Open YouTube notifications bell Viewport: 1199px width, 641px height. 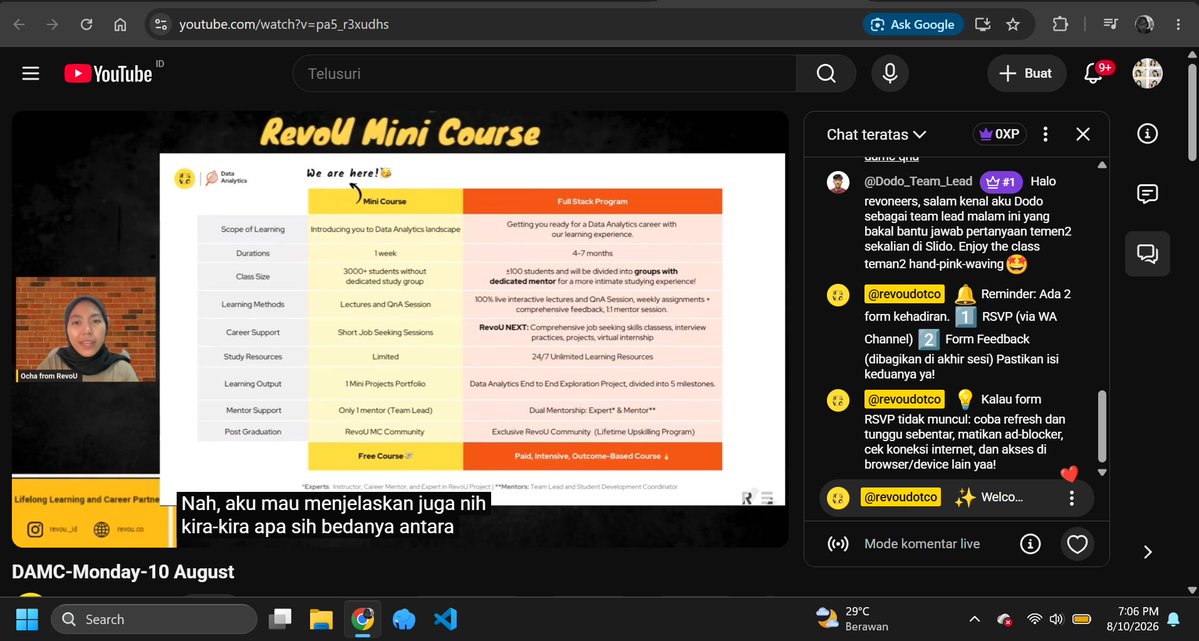pos(1094,73)
